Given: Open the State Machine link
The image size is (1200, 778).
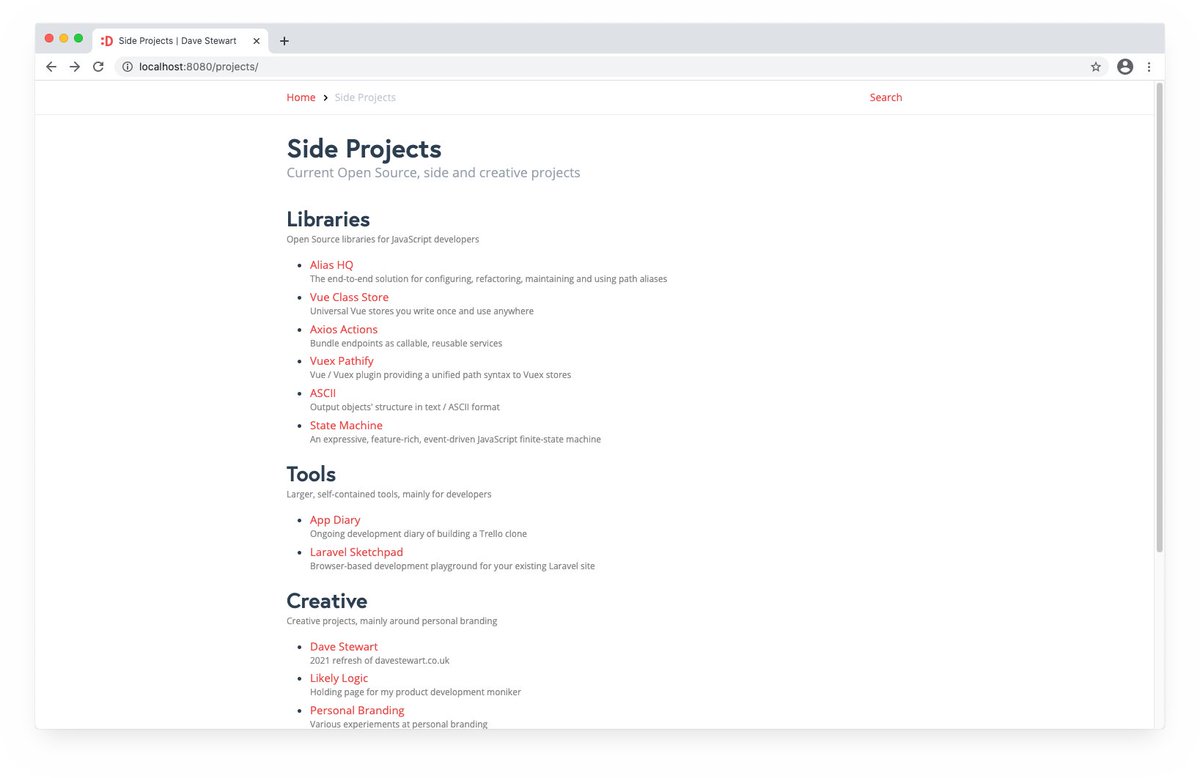Looking at the screenshot, I should (346, 425).
